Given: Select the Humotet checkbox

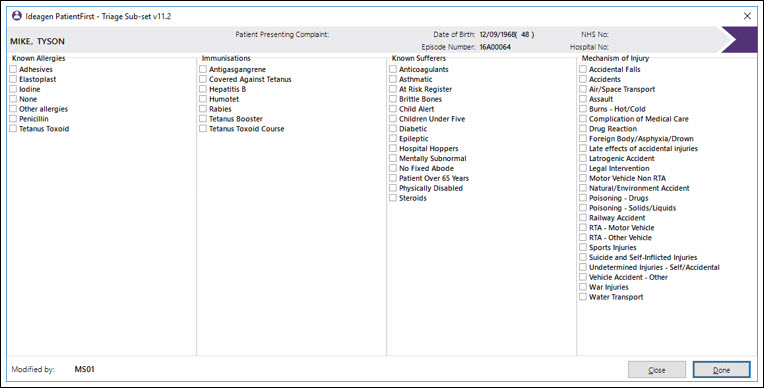Looking at the screenshot, I should coord(203,99).
